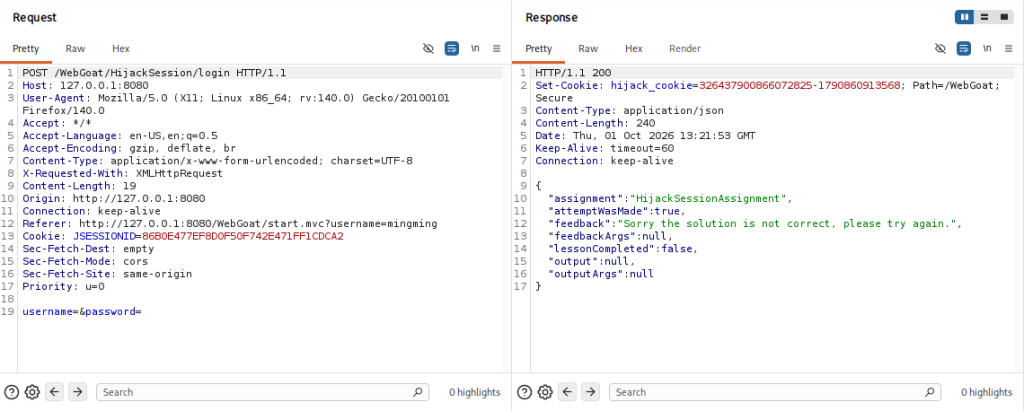The width and height of the screenshot is (1024, 411).
Task: Switch Request view to Raw tab
Action: pyautogui.click(x=75, y=48)
